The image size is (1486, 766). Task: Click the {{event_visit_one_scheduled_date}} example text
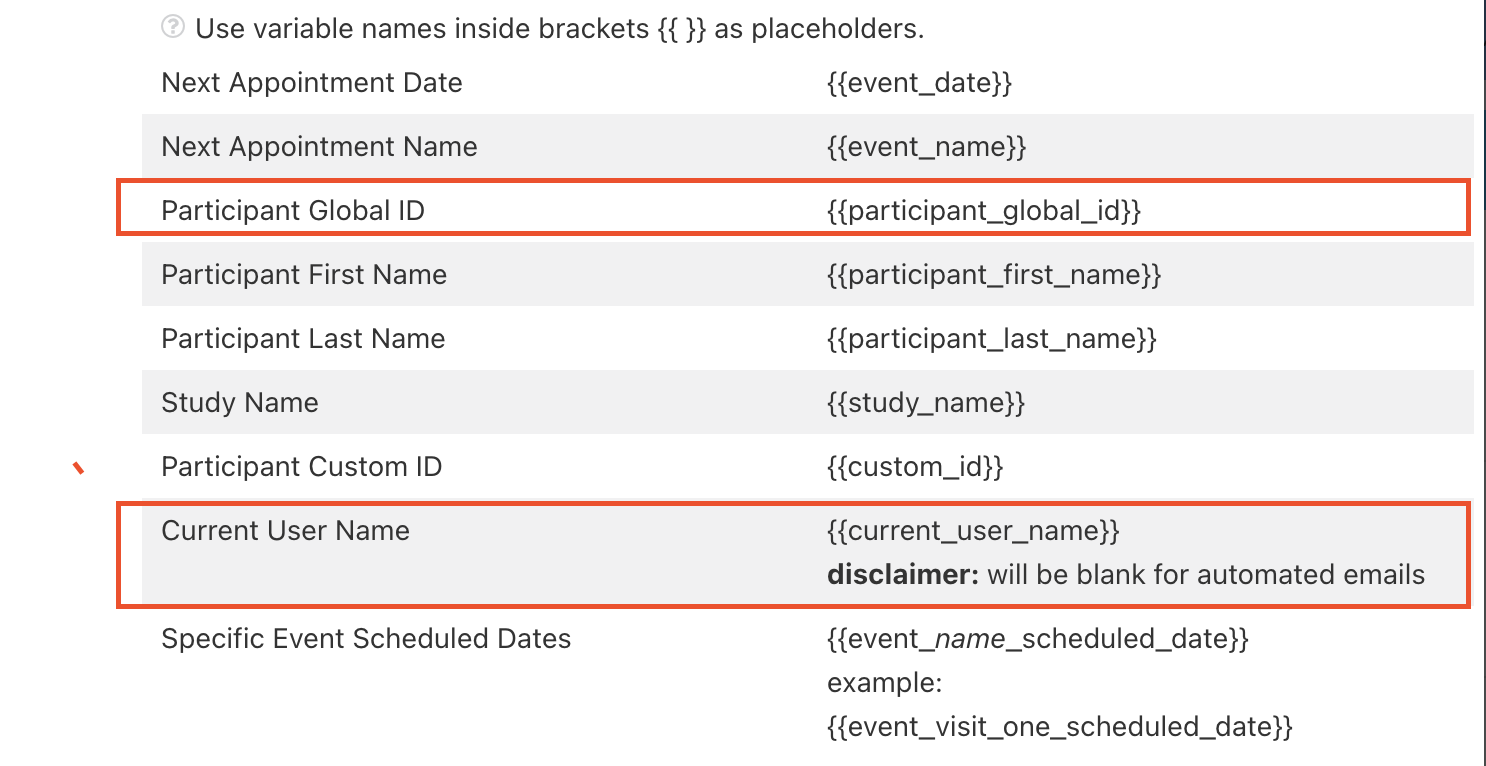coord(1060,727)
